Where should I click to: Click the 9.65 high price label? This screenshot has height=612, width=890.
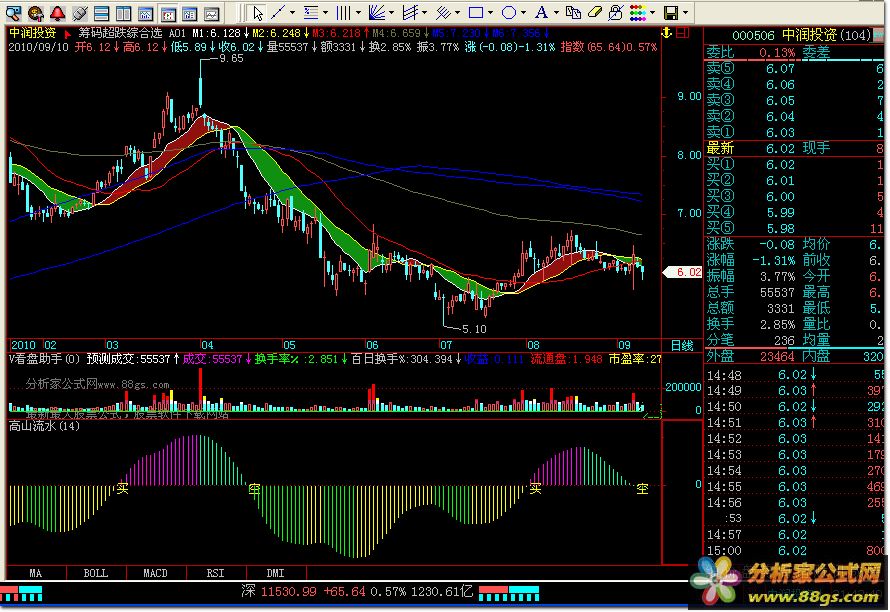[231, 58]
